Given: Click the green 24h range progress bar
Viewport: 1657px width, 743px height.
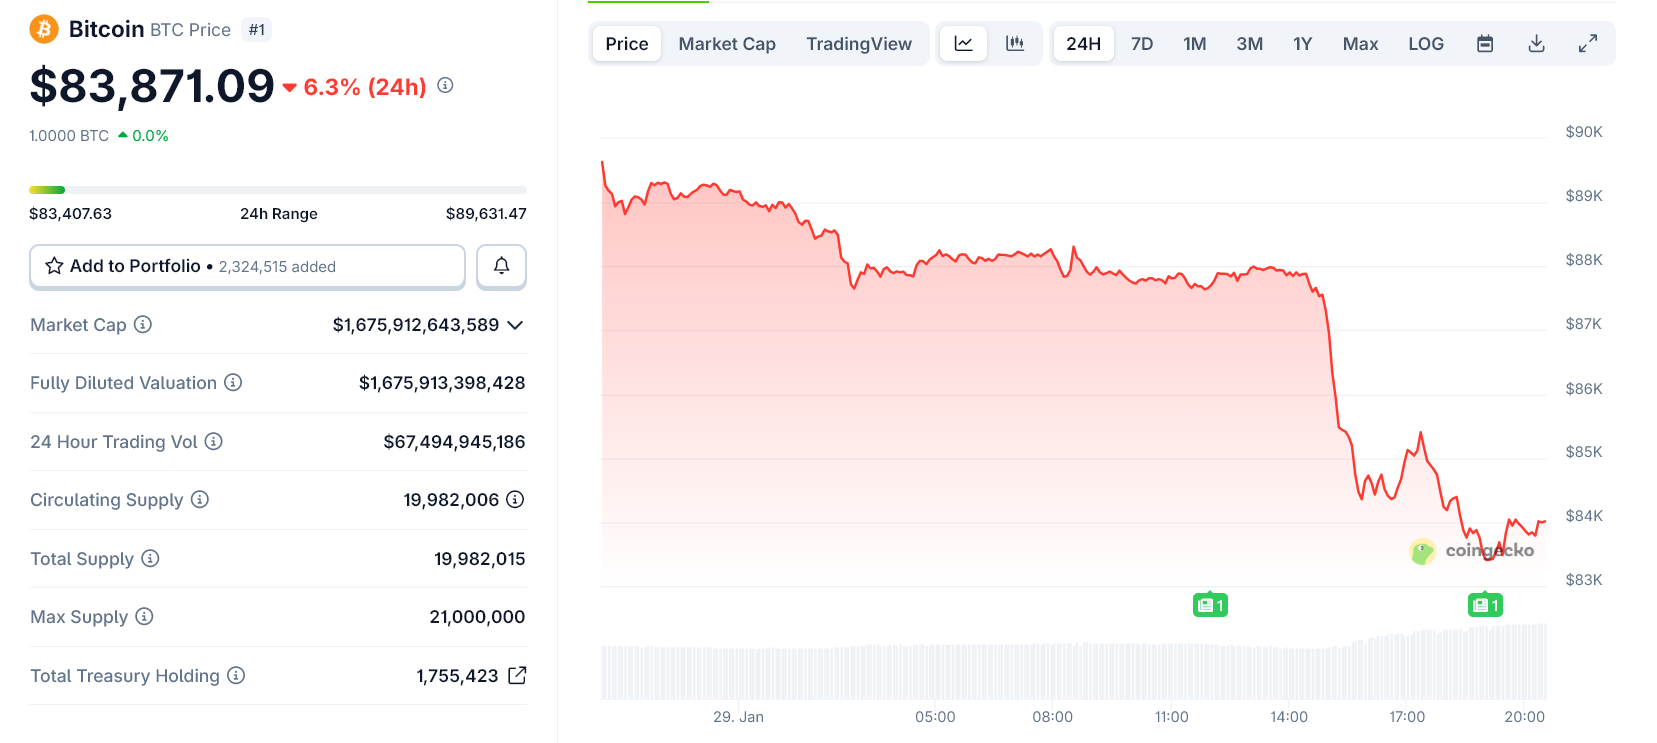Looking at the screenshot, I should point(48,189).
